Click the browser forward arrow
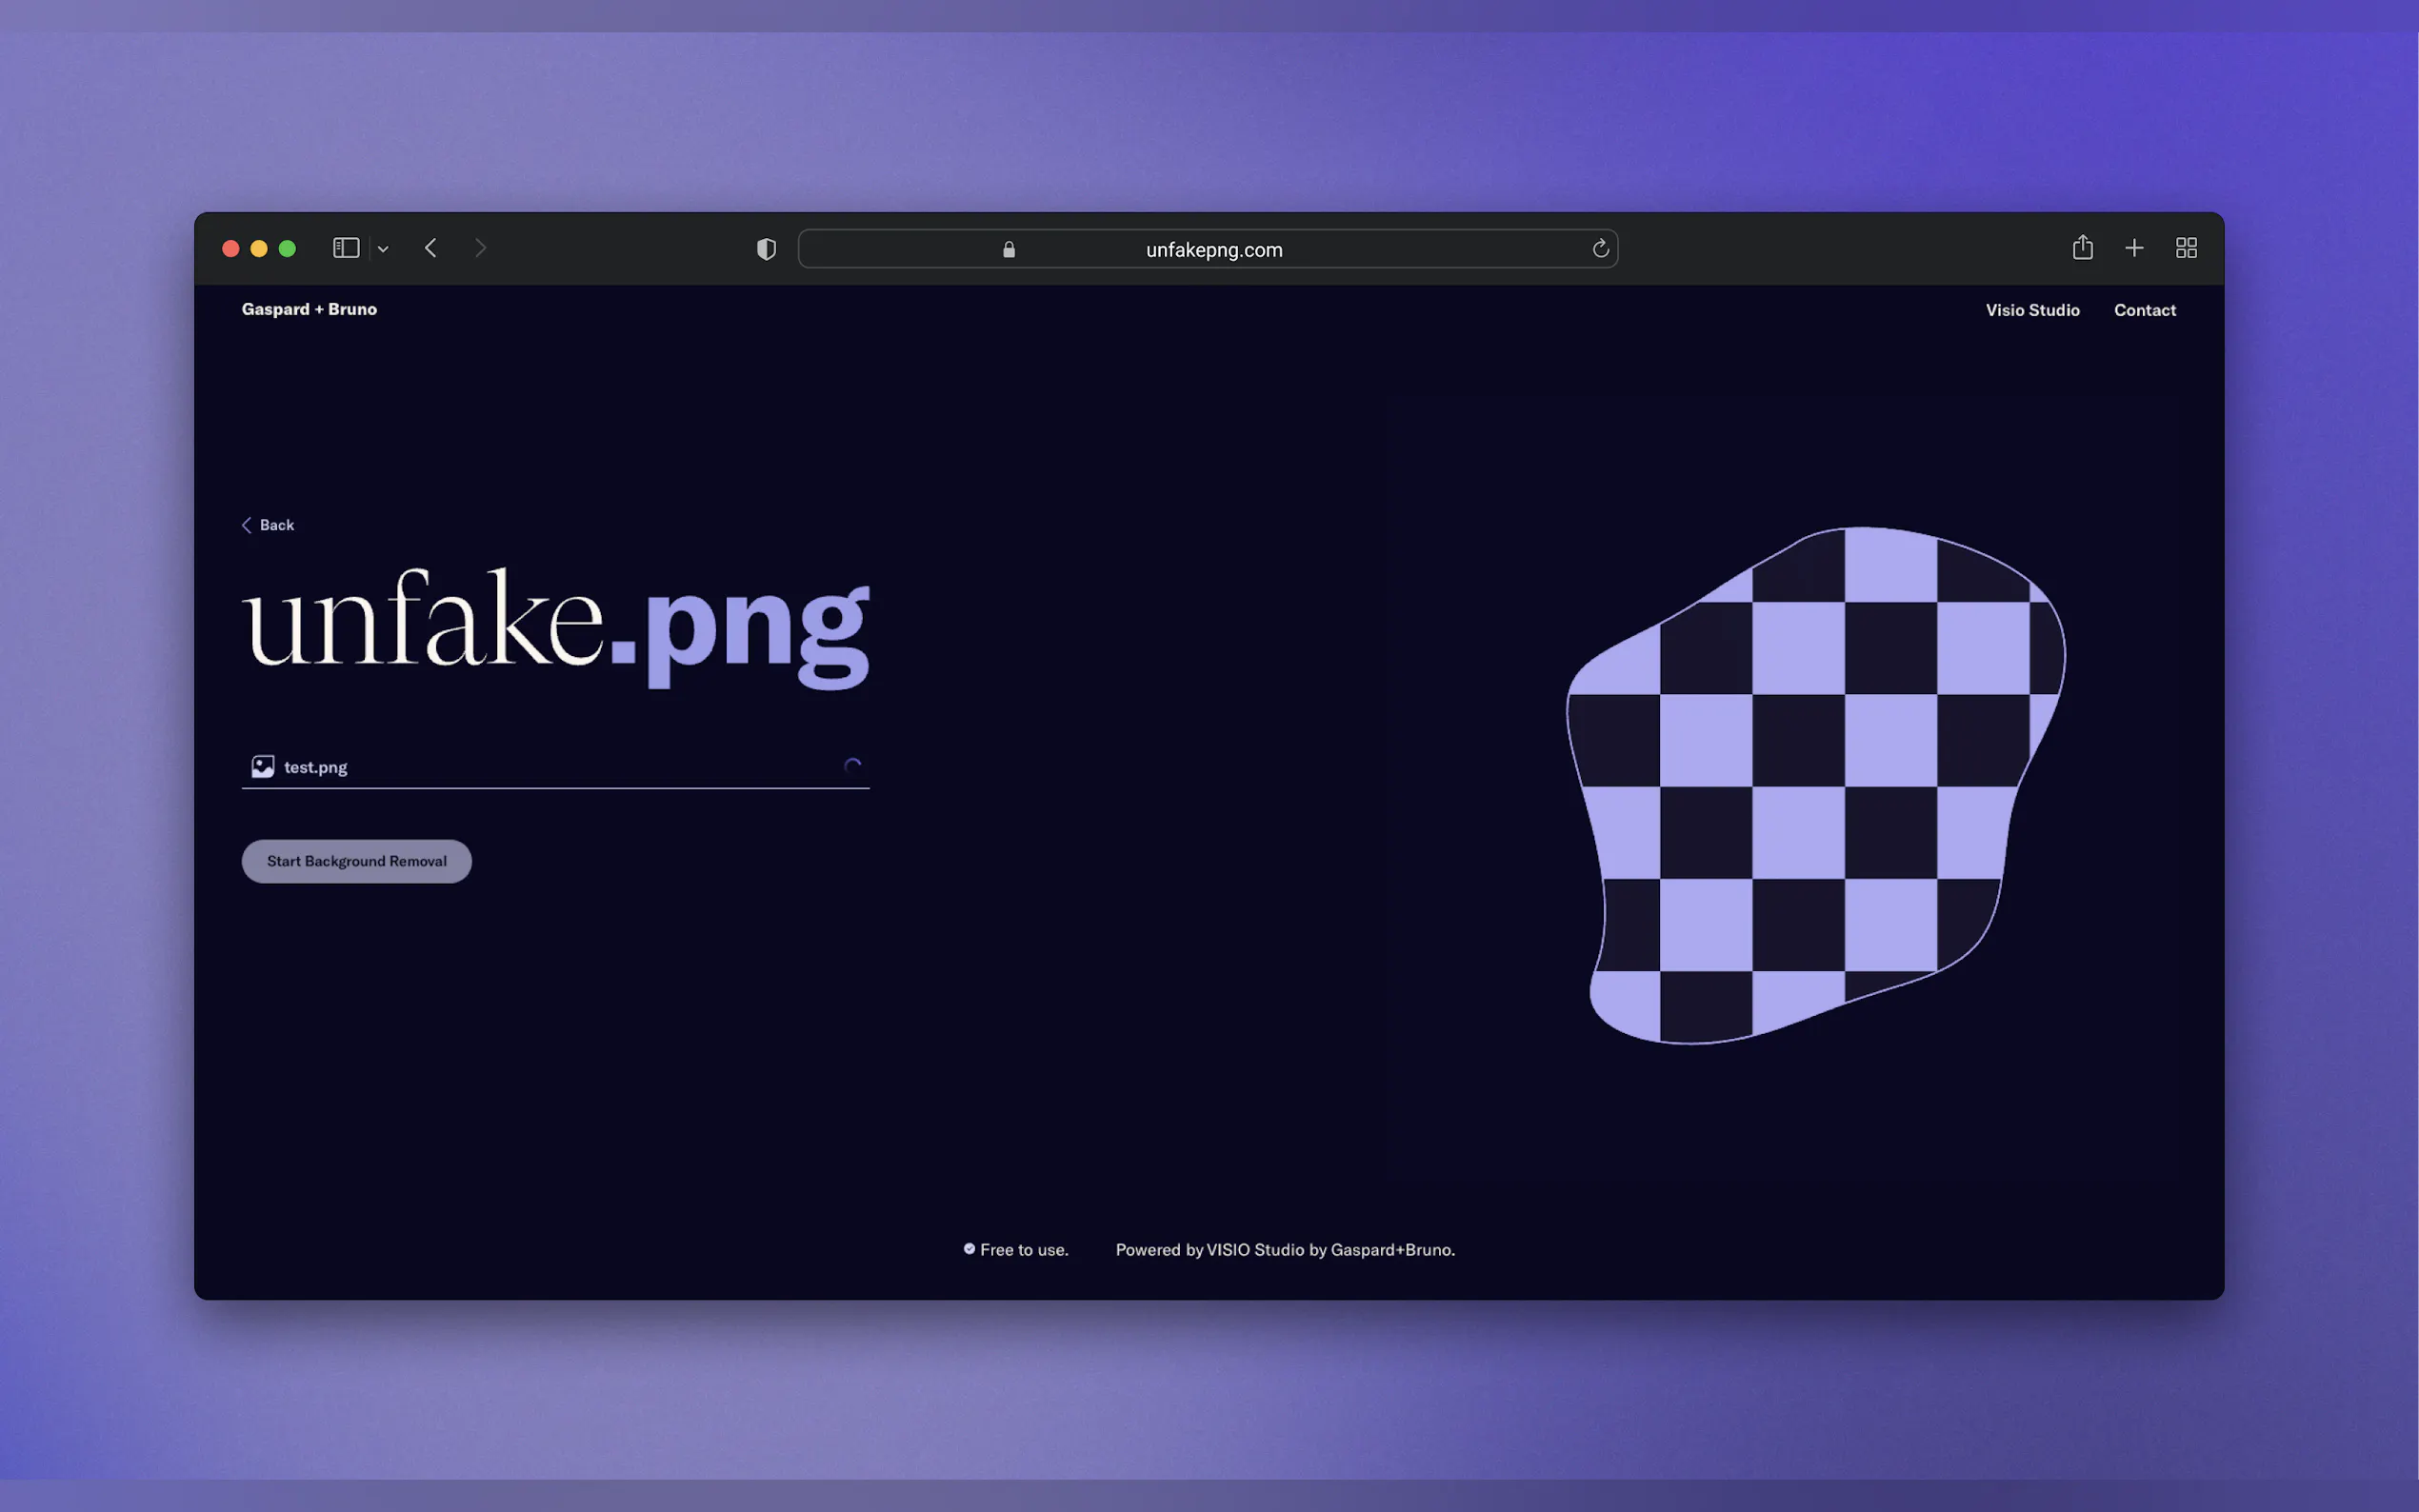2419x1512 pixels. 481,248
